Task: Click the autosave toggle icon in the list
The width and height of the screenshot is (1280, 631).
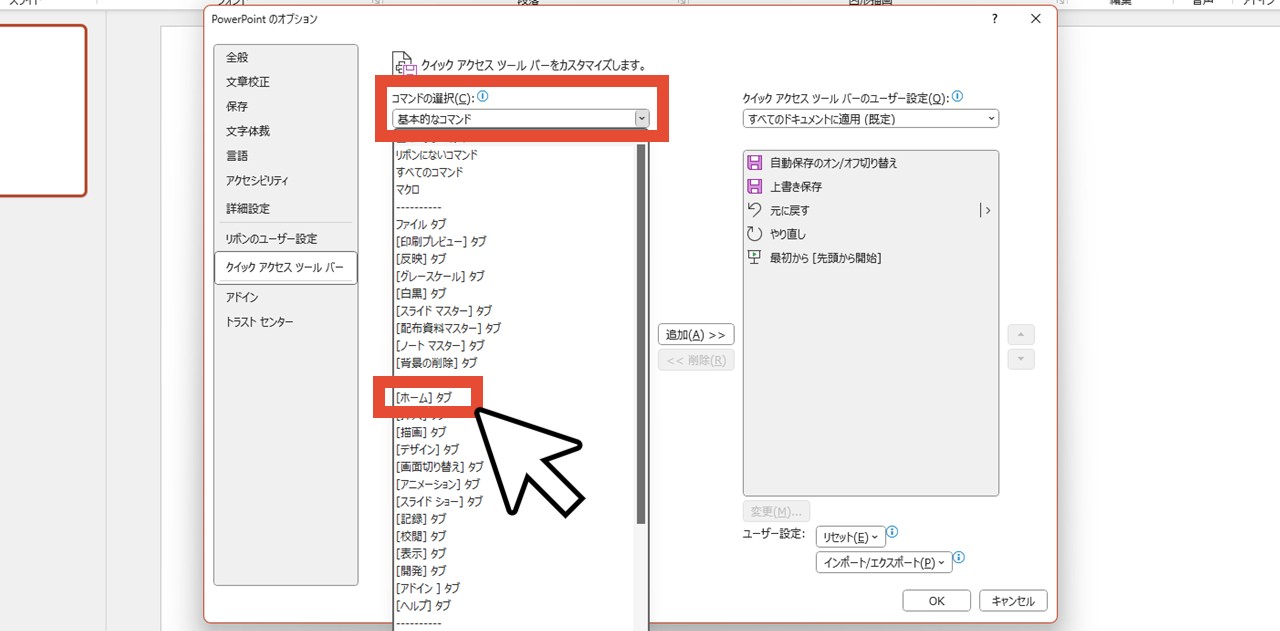Action: (x=755, y=162)
